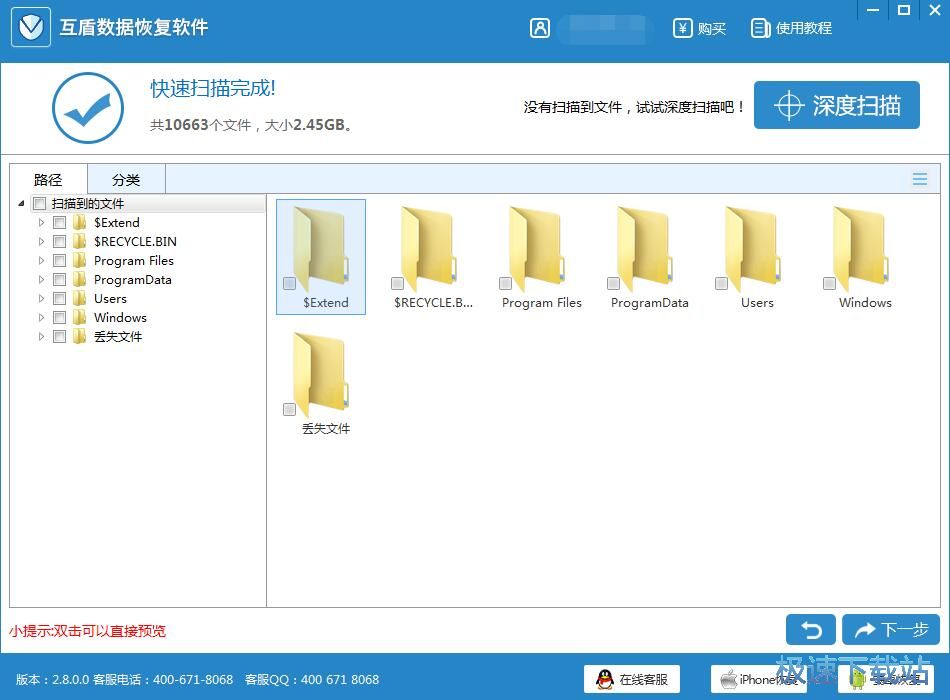Click the Android robot recovery icon
Screen dimensions: 950x700
point(858,679)
